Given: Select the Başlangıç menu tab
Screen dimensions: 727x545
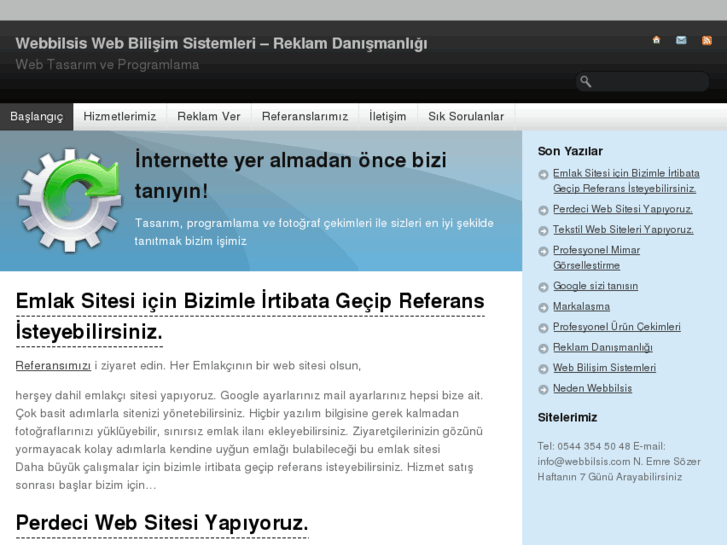Looking at the screenshot, I should click(37, 116).
